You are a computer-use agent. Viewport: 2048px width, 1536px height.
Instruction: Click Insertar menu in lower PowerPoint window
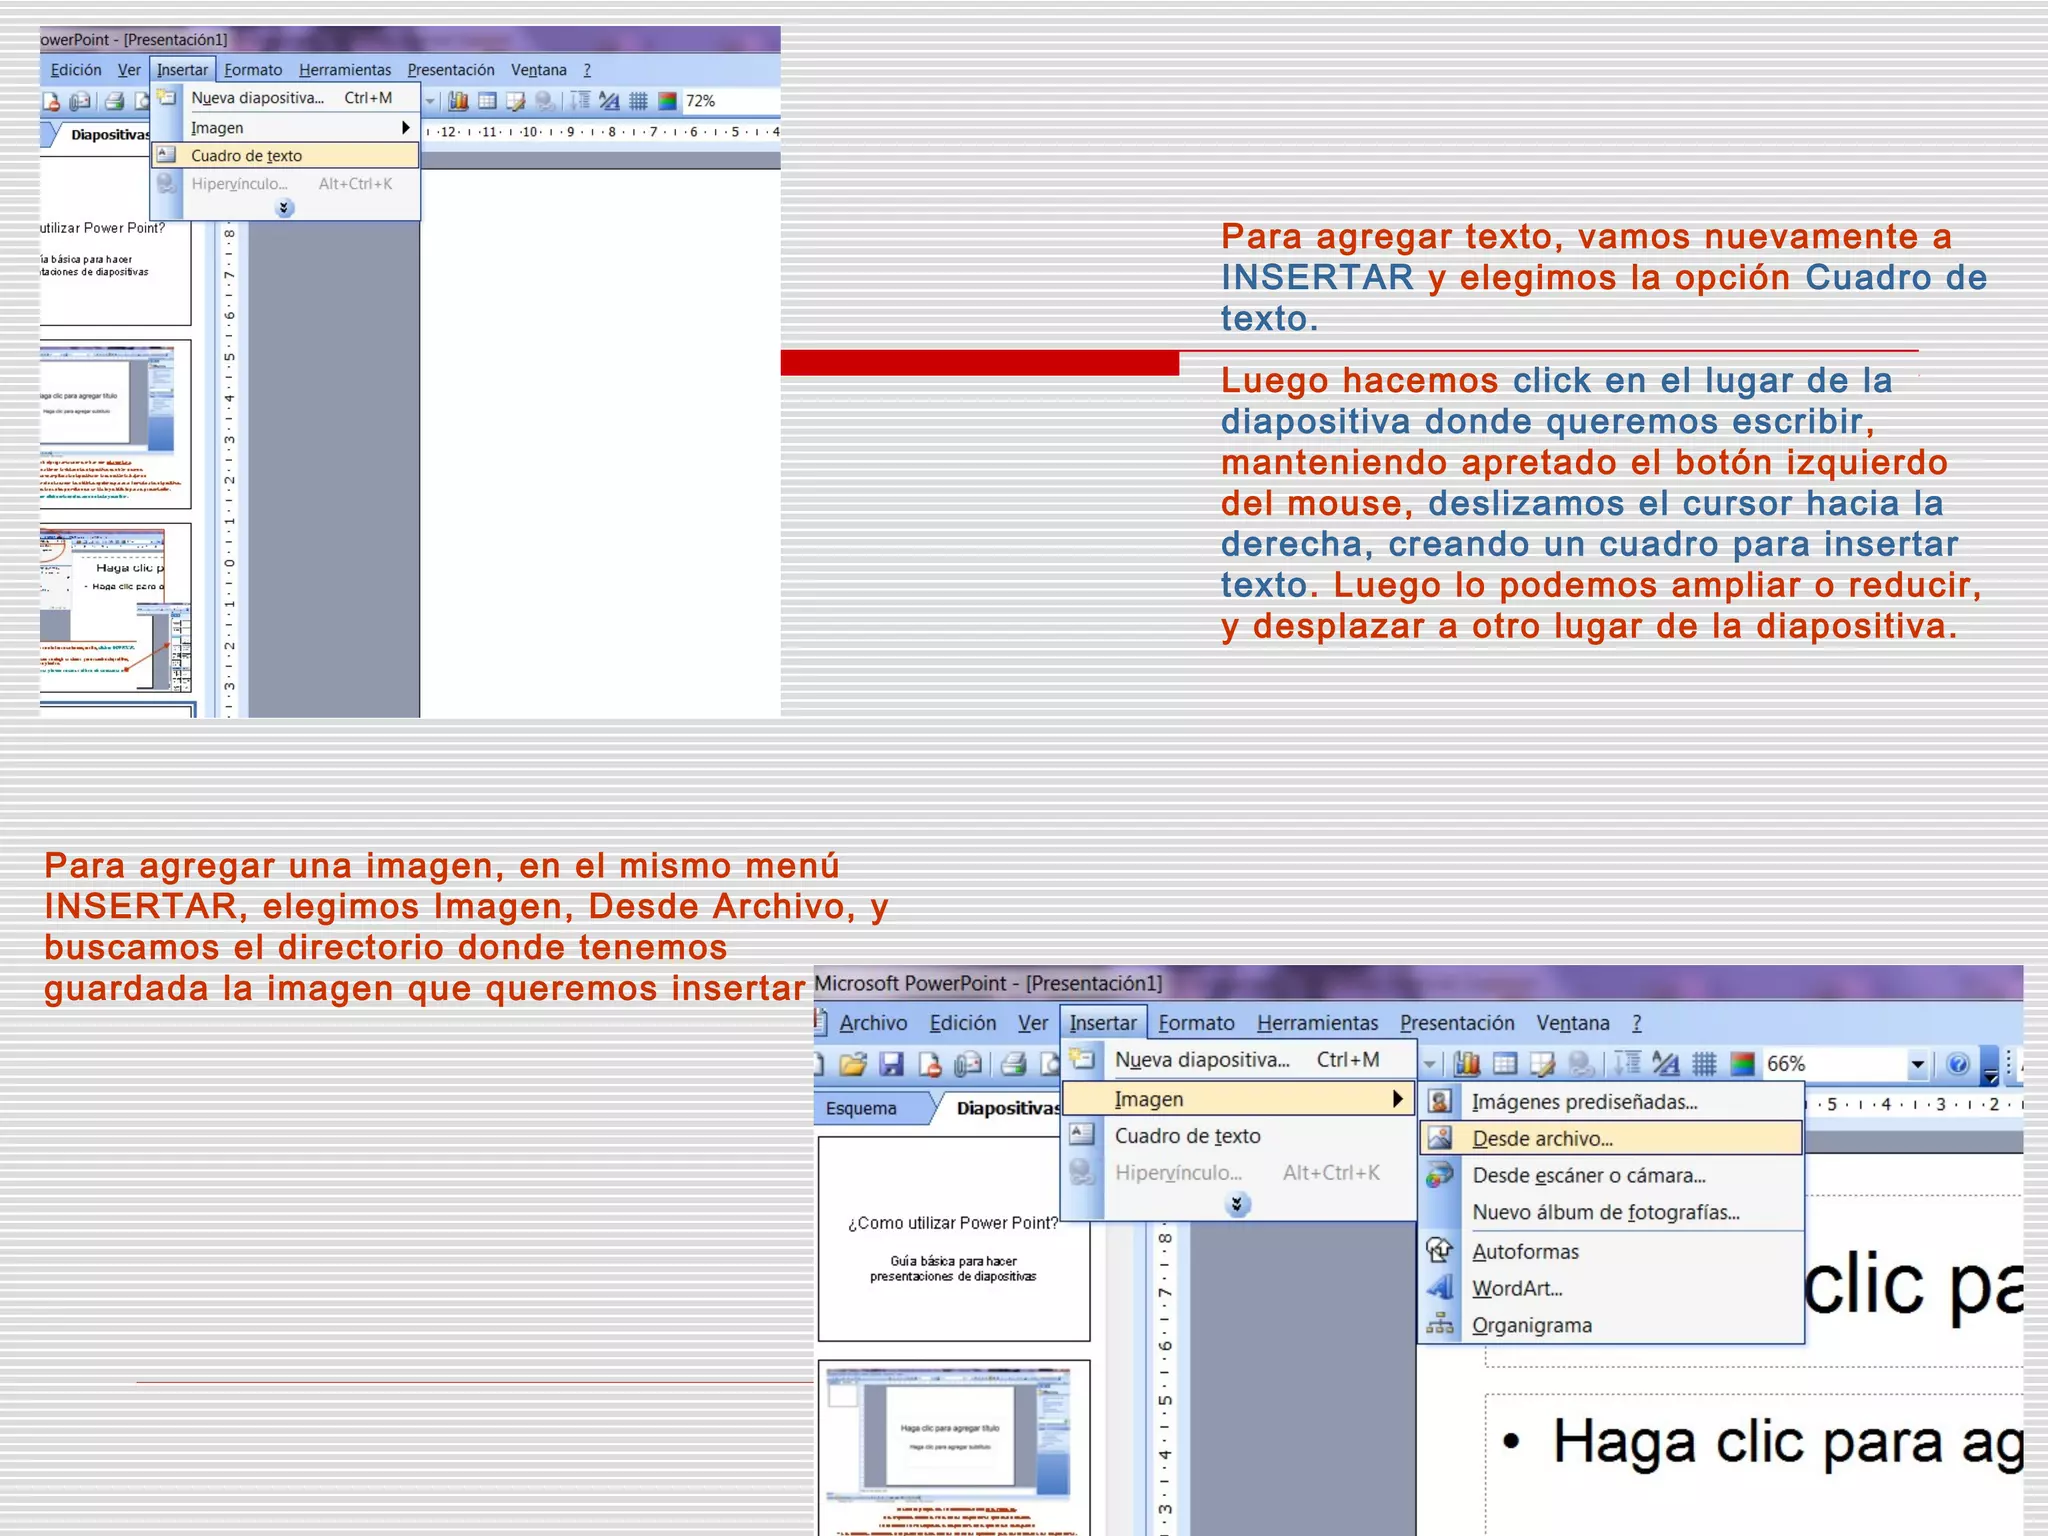[1103, 1023]
